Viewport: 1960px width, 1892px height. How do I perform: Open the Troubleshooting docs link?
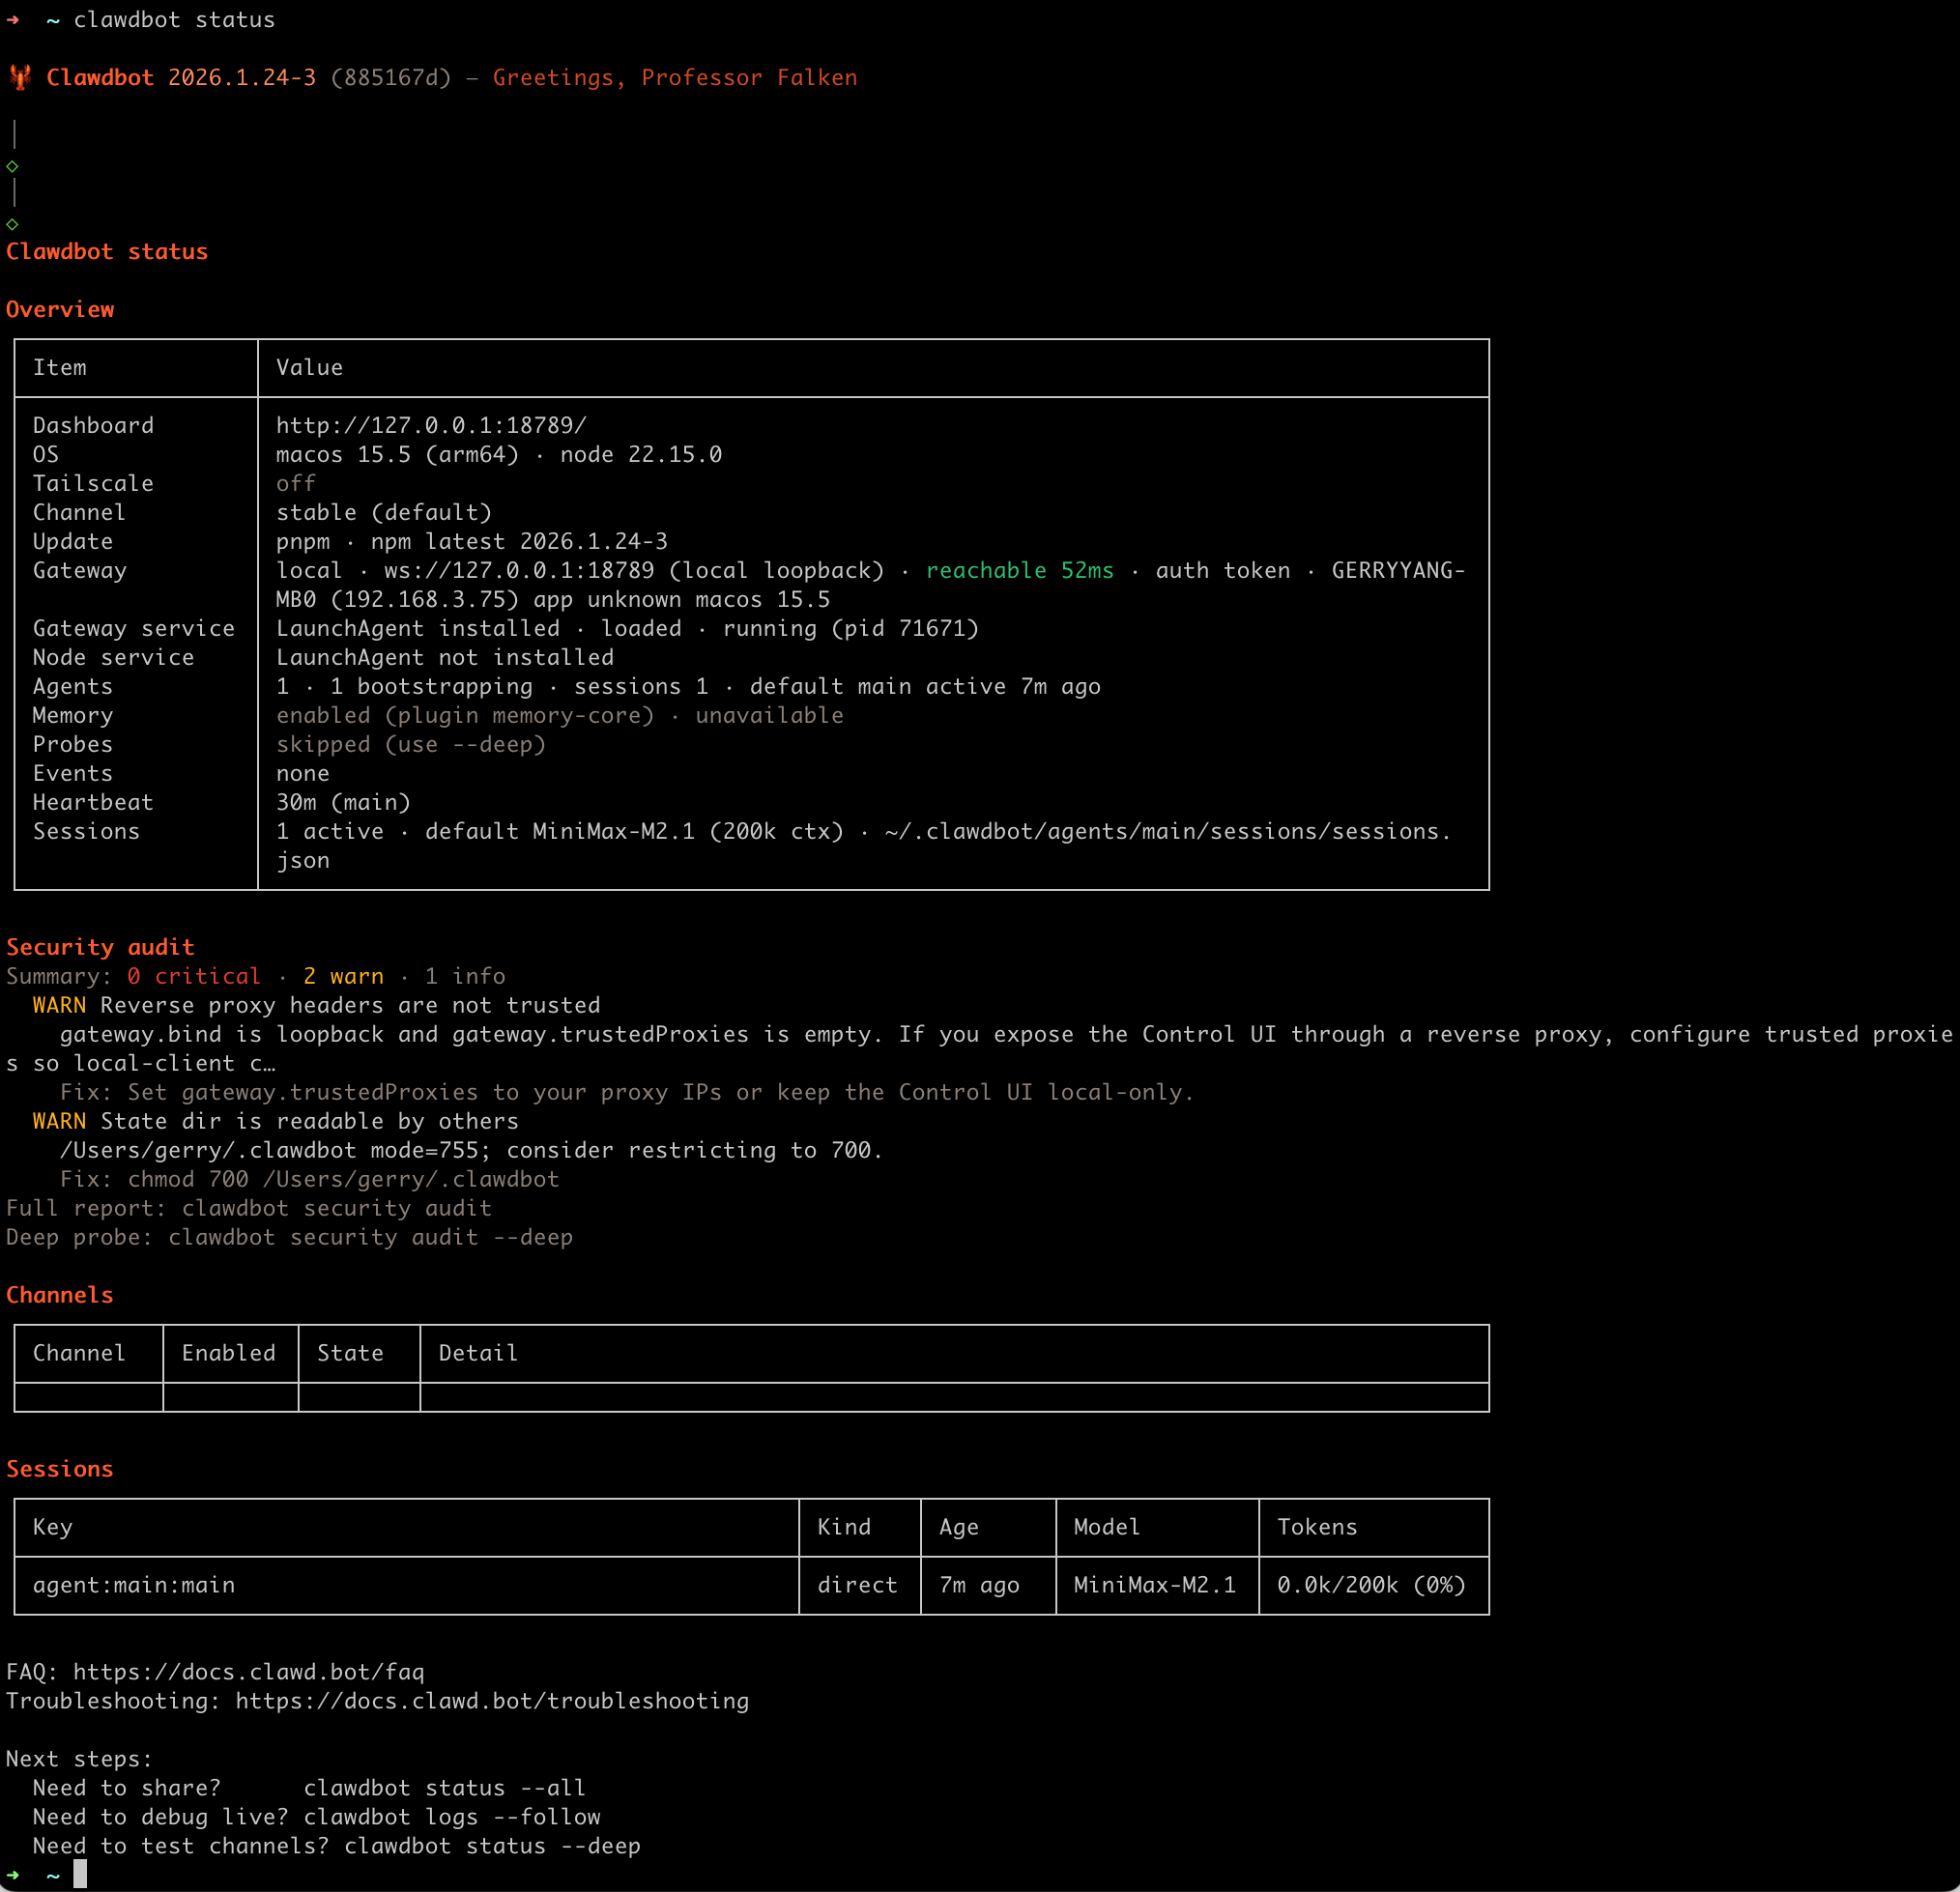491,1700
